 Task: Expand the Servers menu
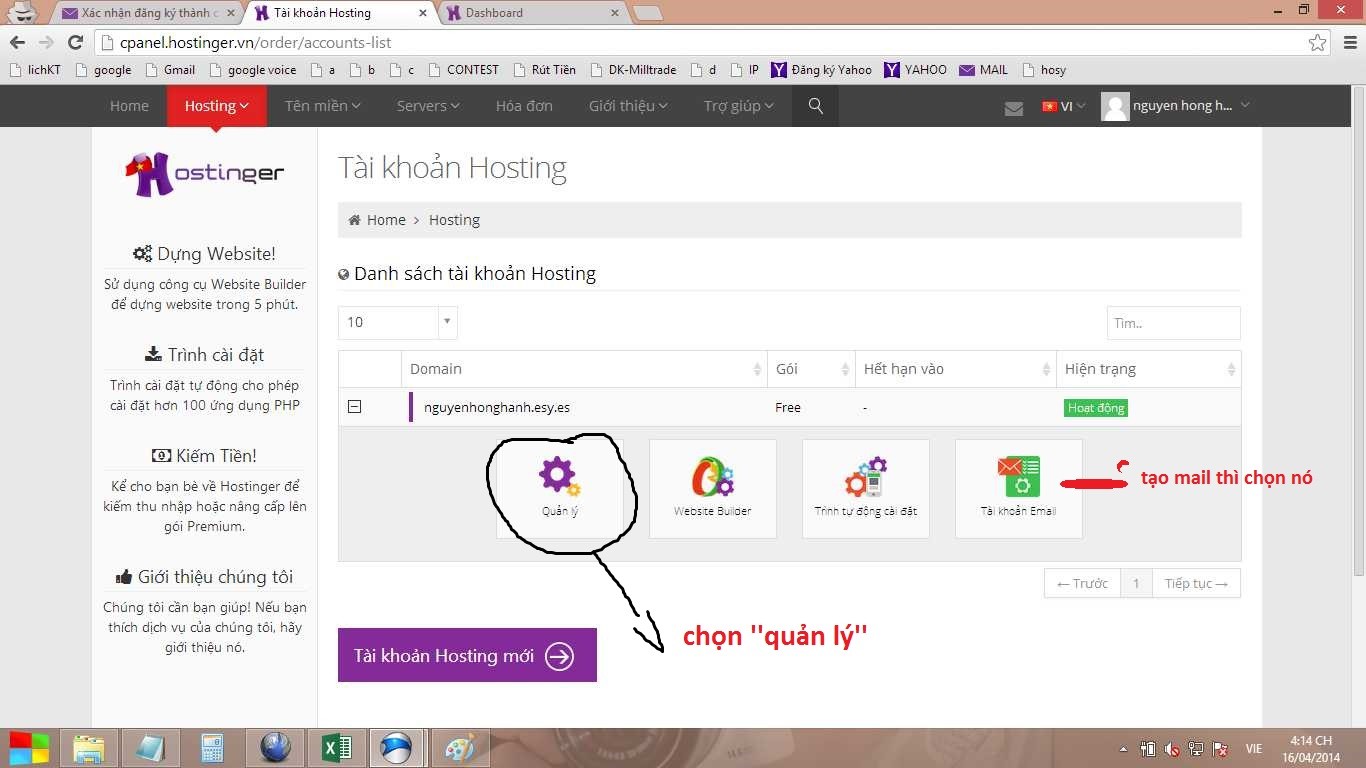coord(428,106)
